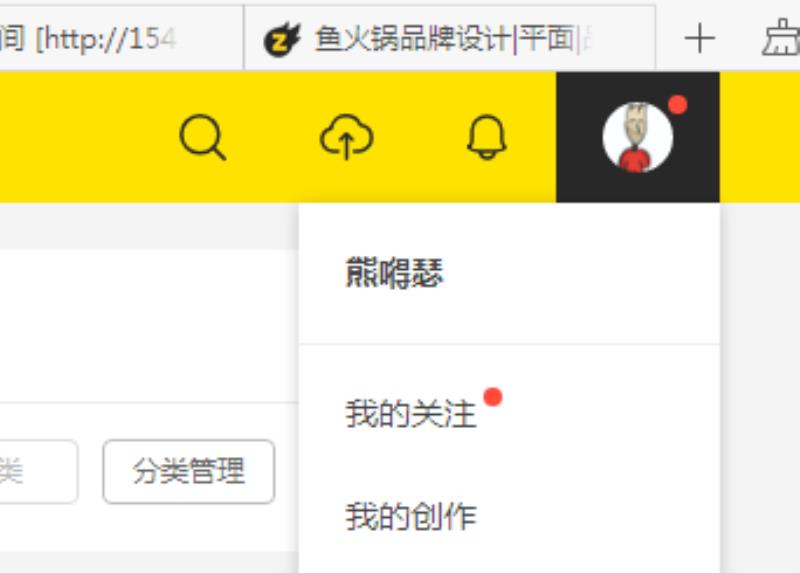The height and width of the screenshot is (573, 800).
Task: Open profile via username 熊嘚瑟
Action: coord(394,273)
